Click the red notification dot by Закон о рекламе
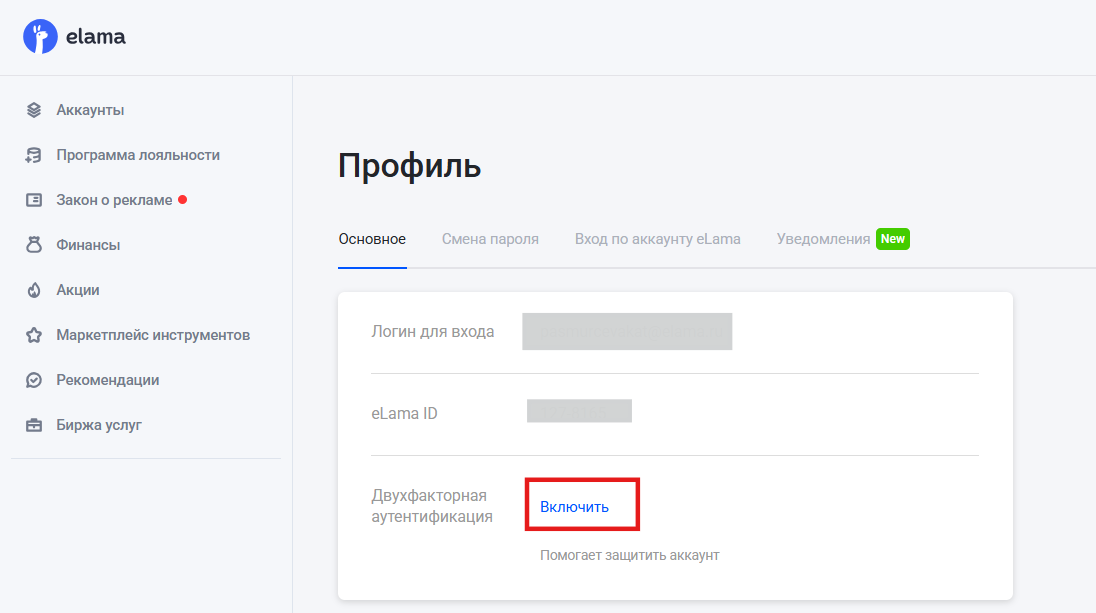 pyautogui.click(x=183, y=199)
